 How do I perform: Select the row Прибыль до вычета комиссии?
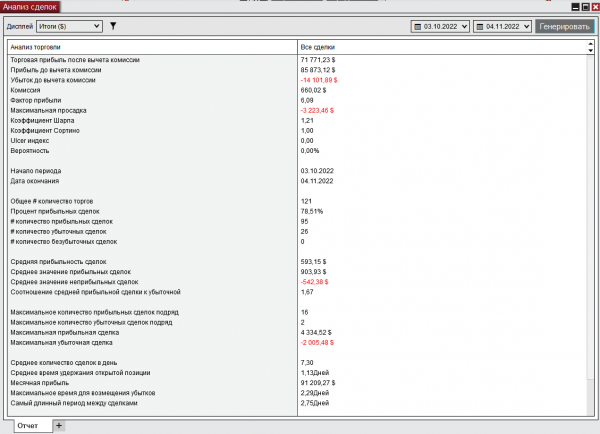[x=56, y=70]
